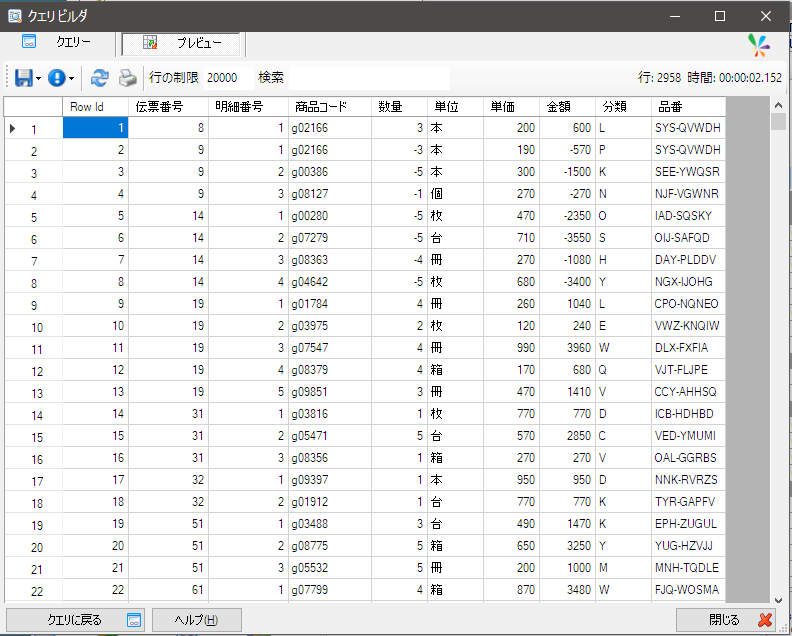792x636 pixels.
Task: Click the product code g08379
Action: pos(330,370)
